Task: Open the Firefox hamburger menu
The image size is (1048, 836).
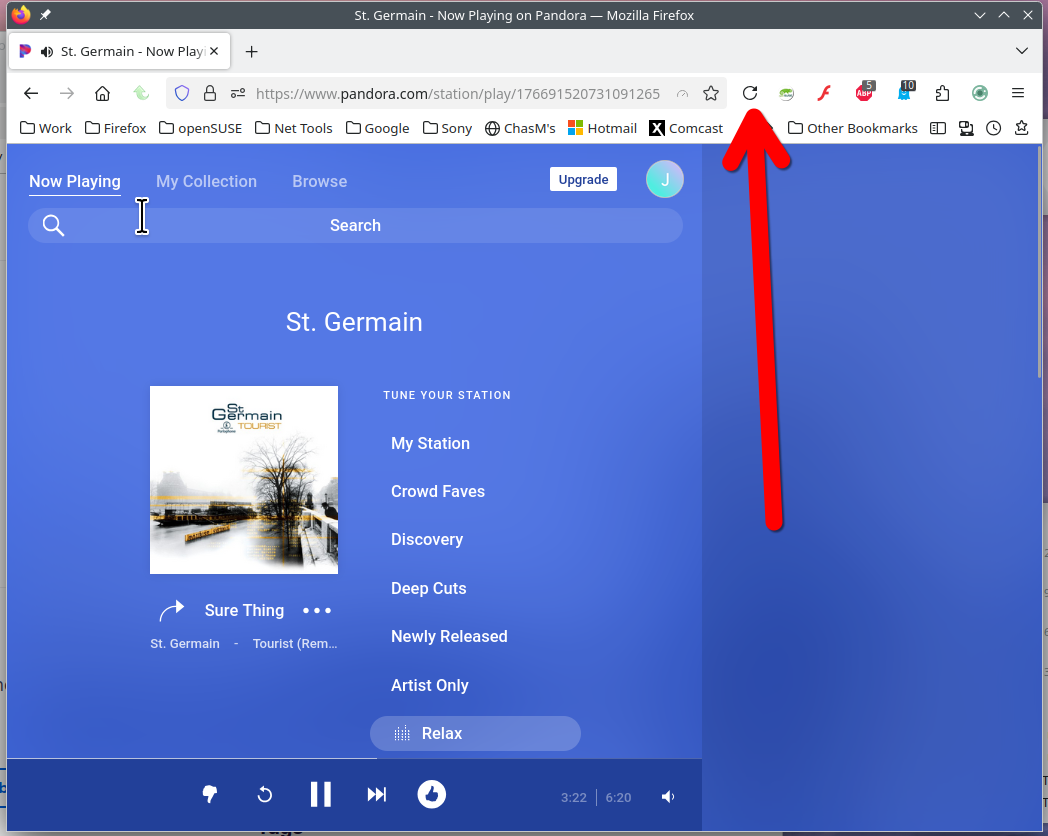Action: (x=1018, y=94)
